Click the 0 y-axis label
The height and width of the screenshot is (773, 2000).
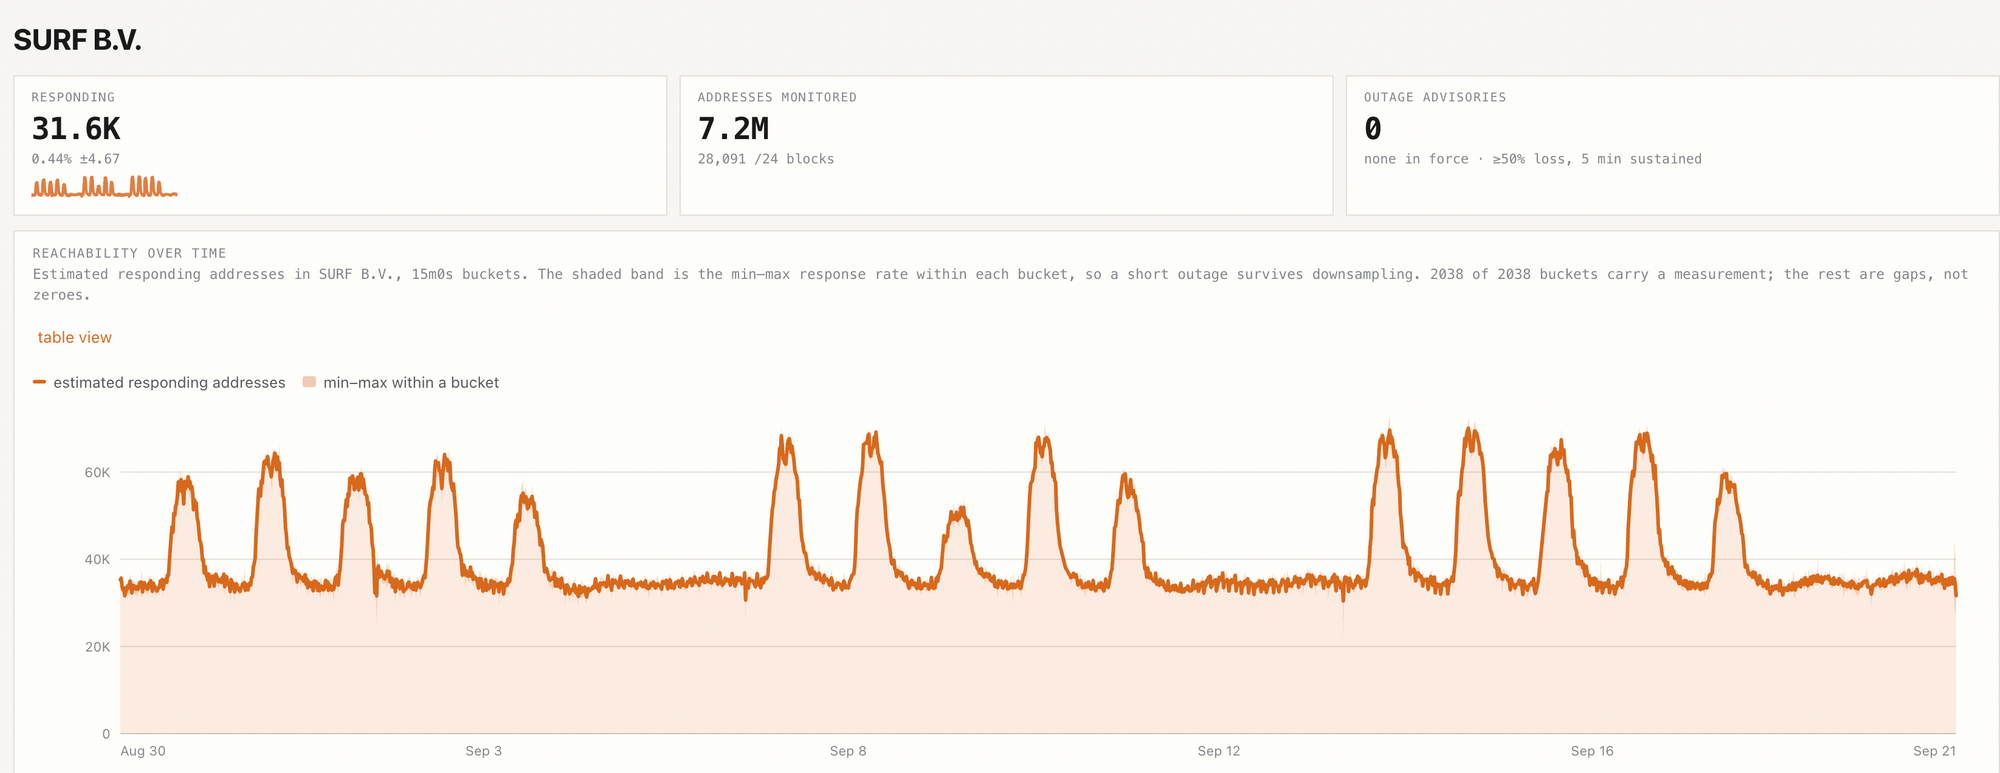tap(106, 734)
